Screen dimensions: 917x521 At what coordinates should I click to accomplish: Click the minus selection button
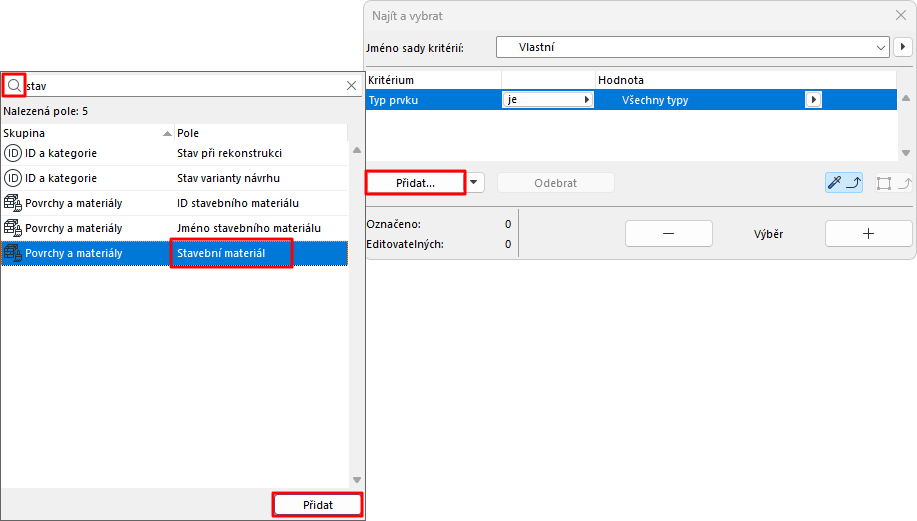[668, 233]
